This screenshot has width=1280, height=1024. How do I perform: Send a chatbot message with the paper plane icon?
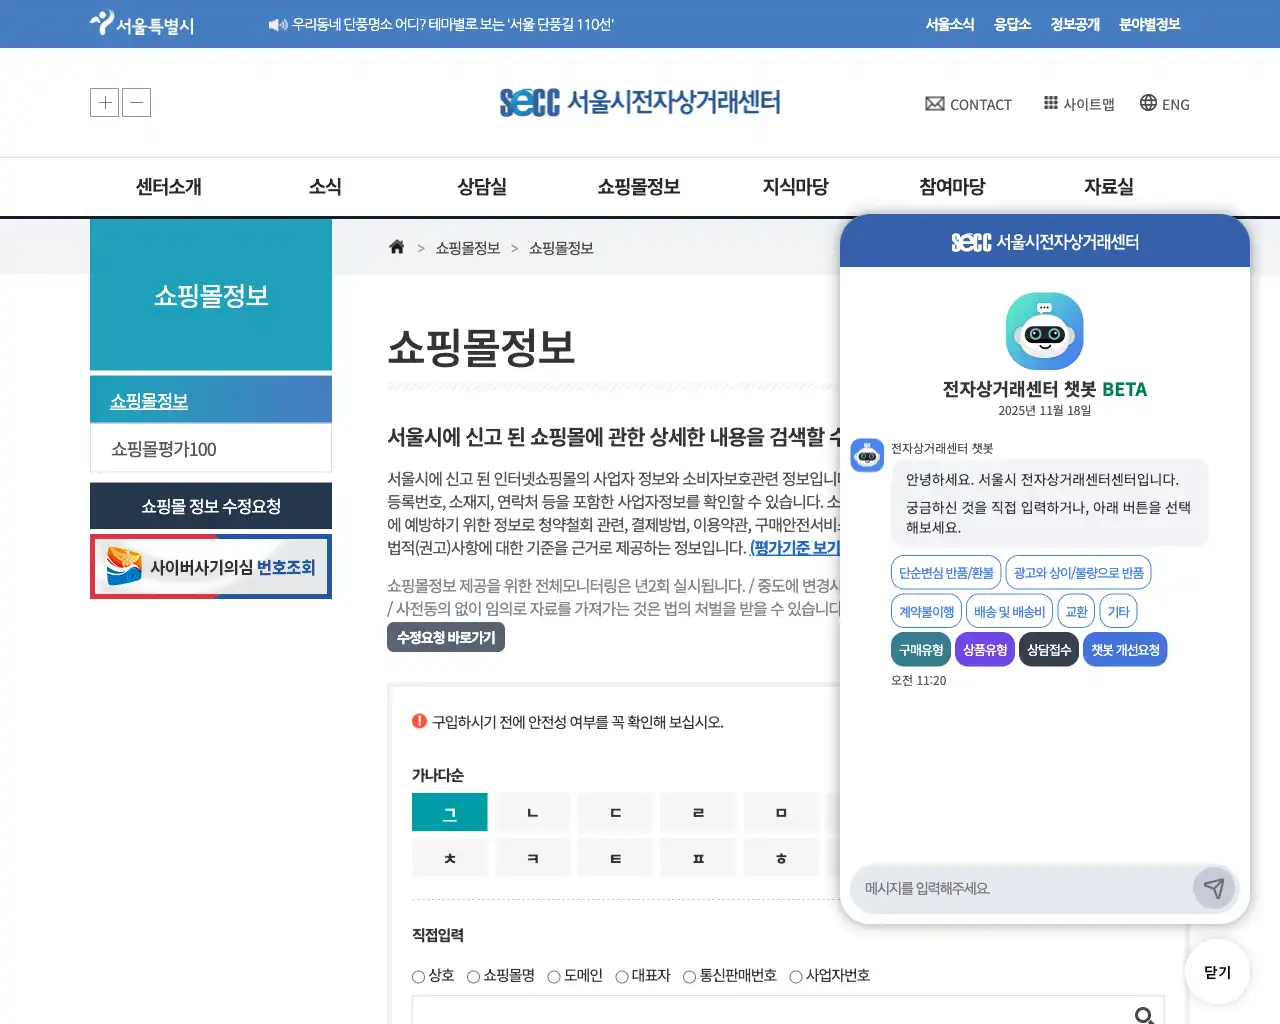pyautogui.click(x=1214, y=888)
